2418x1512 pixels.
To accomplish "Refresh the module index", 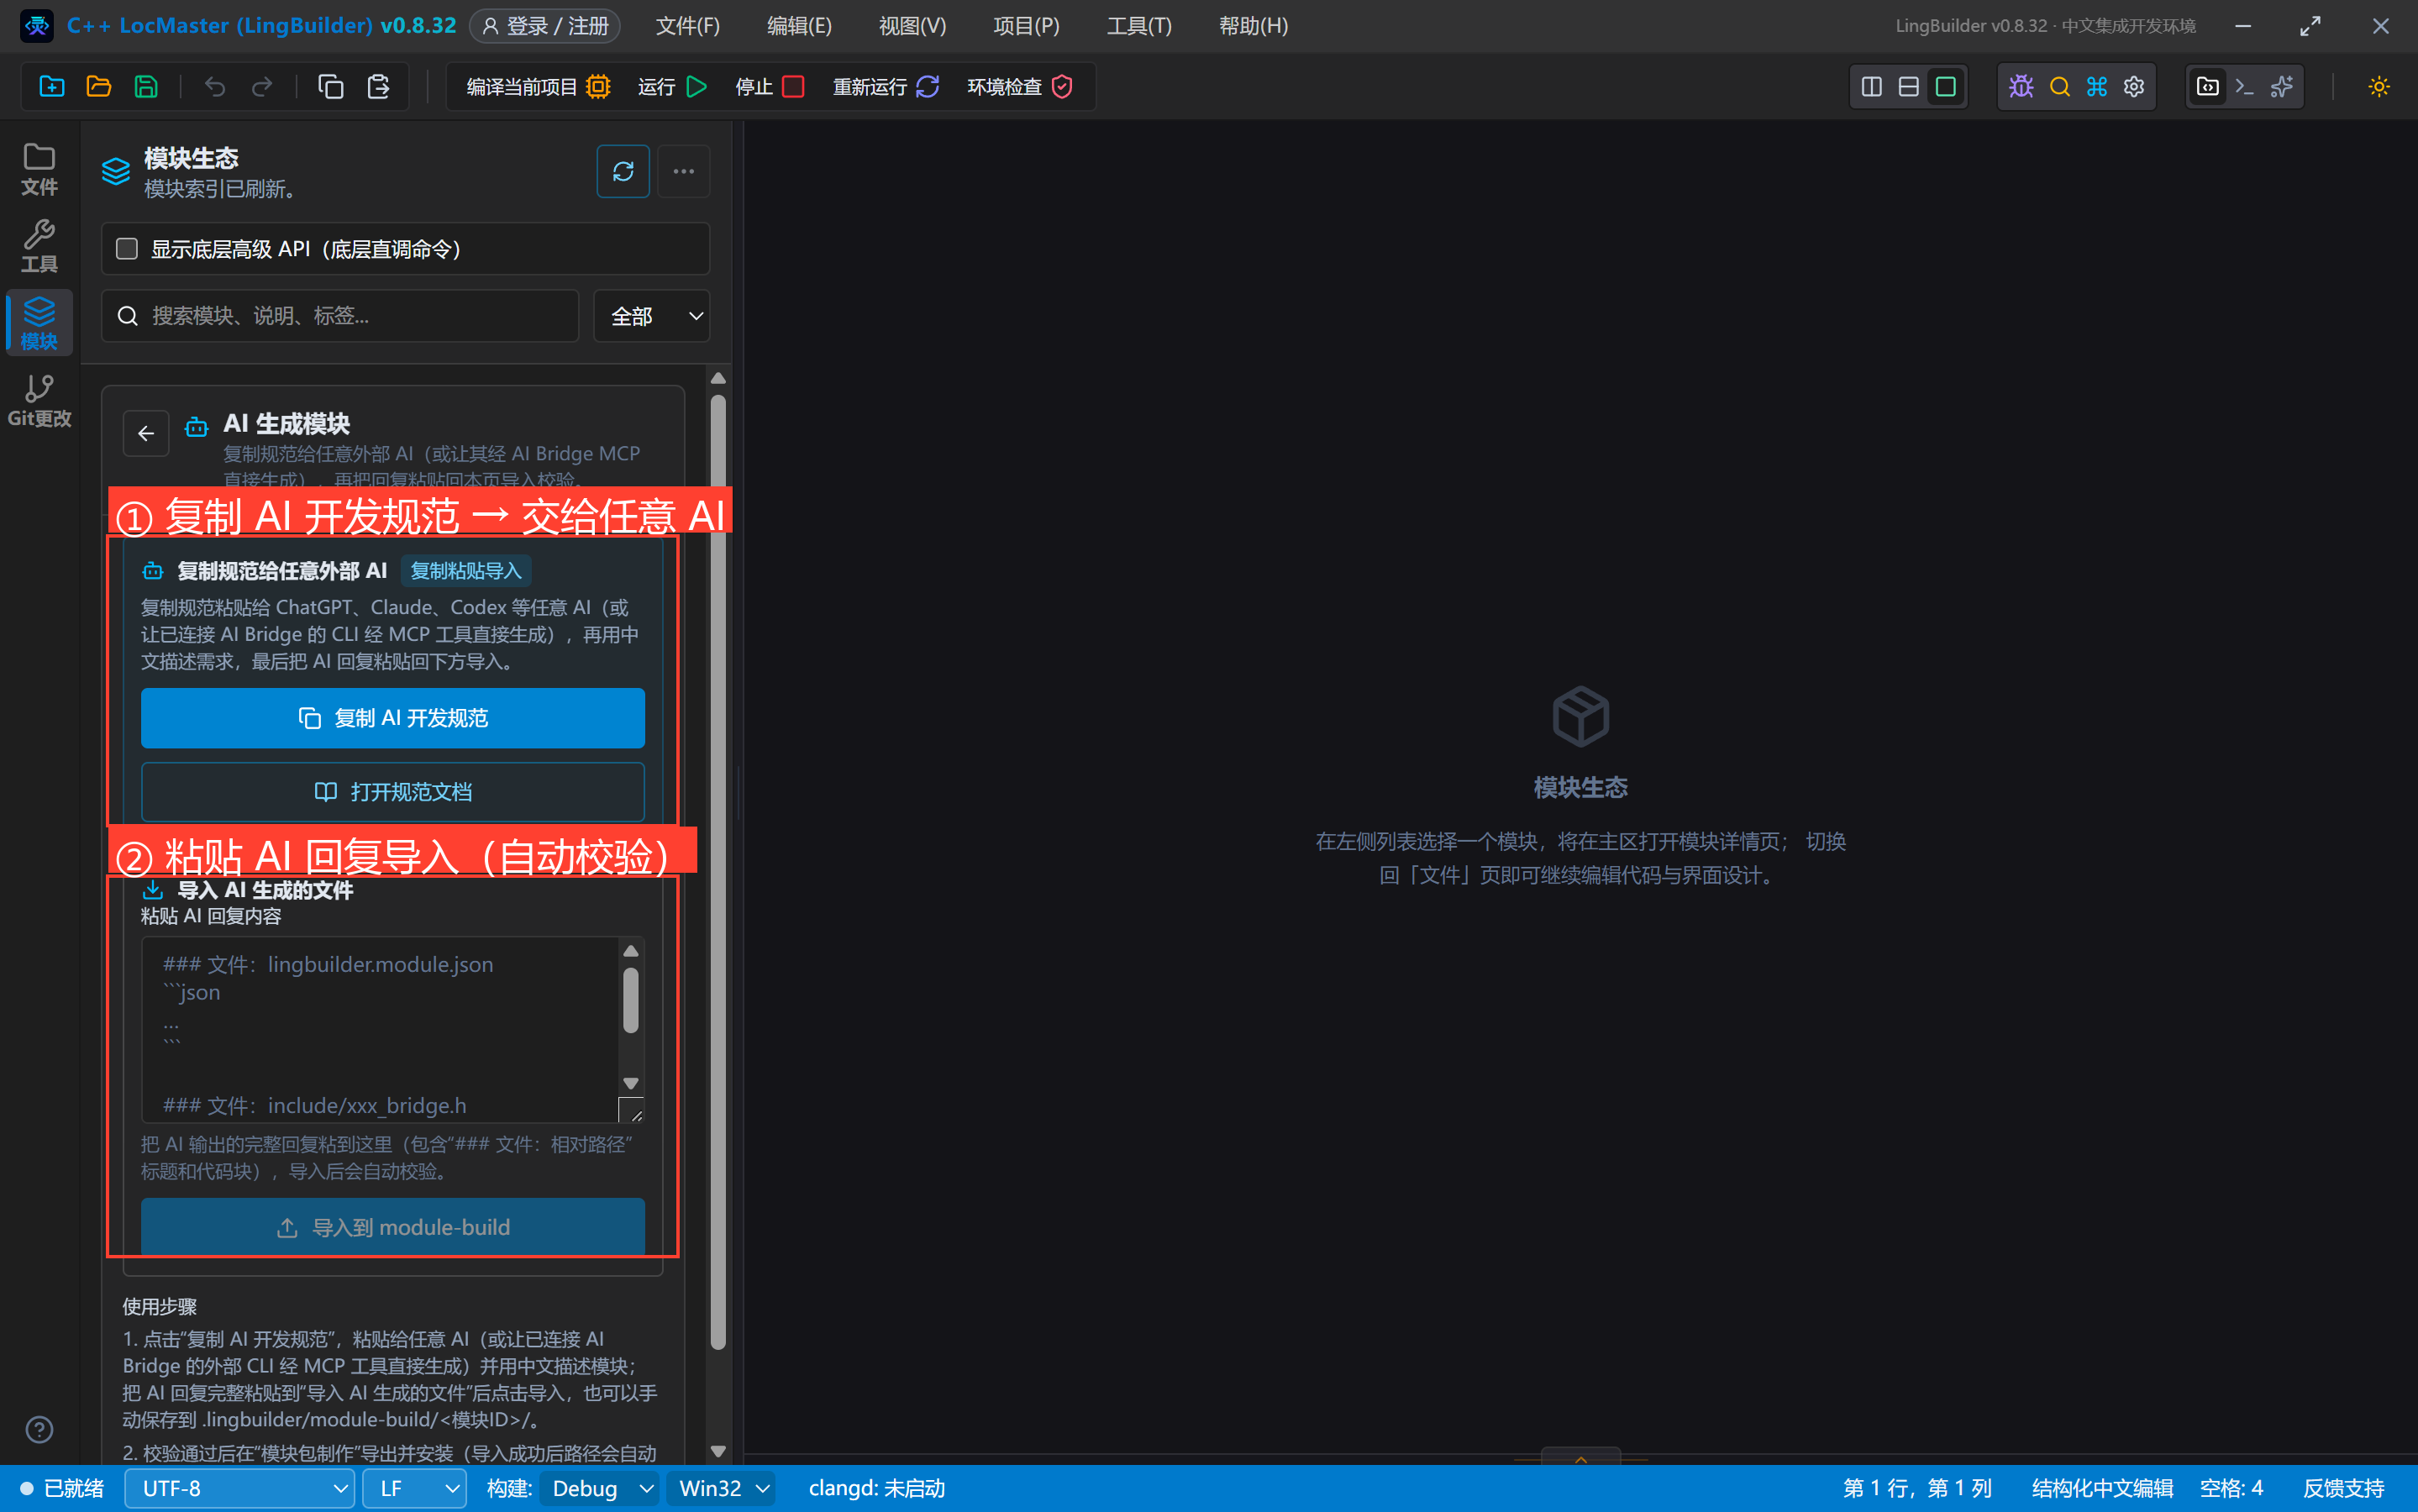I will click(x=623, y=171).
